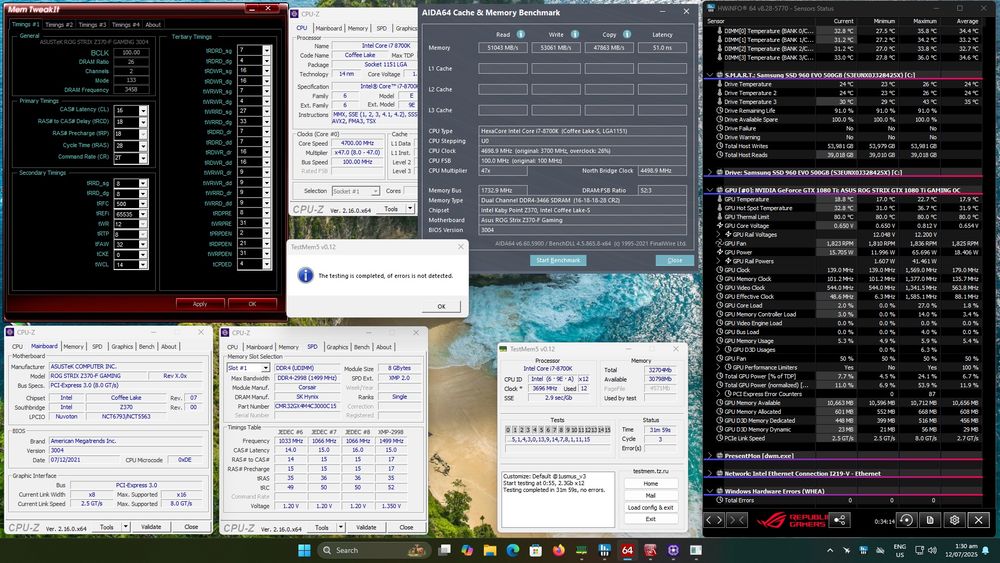Click Start Benchmark in AIDA64

(558, 260)
